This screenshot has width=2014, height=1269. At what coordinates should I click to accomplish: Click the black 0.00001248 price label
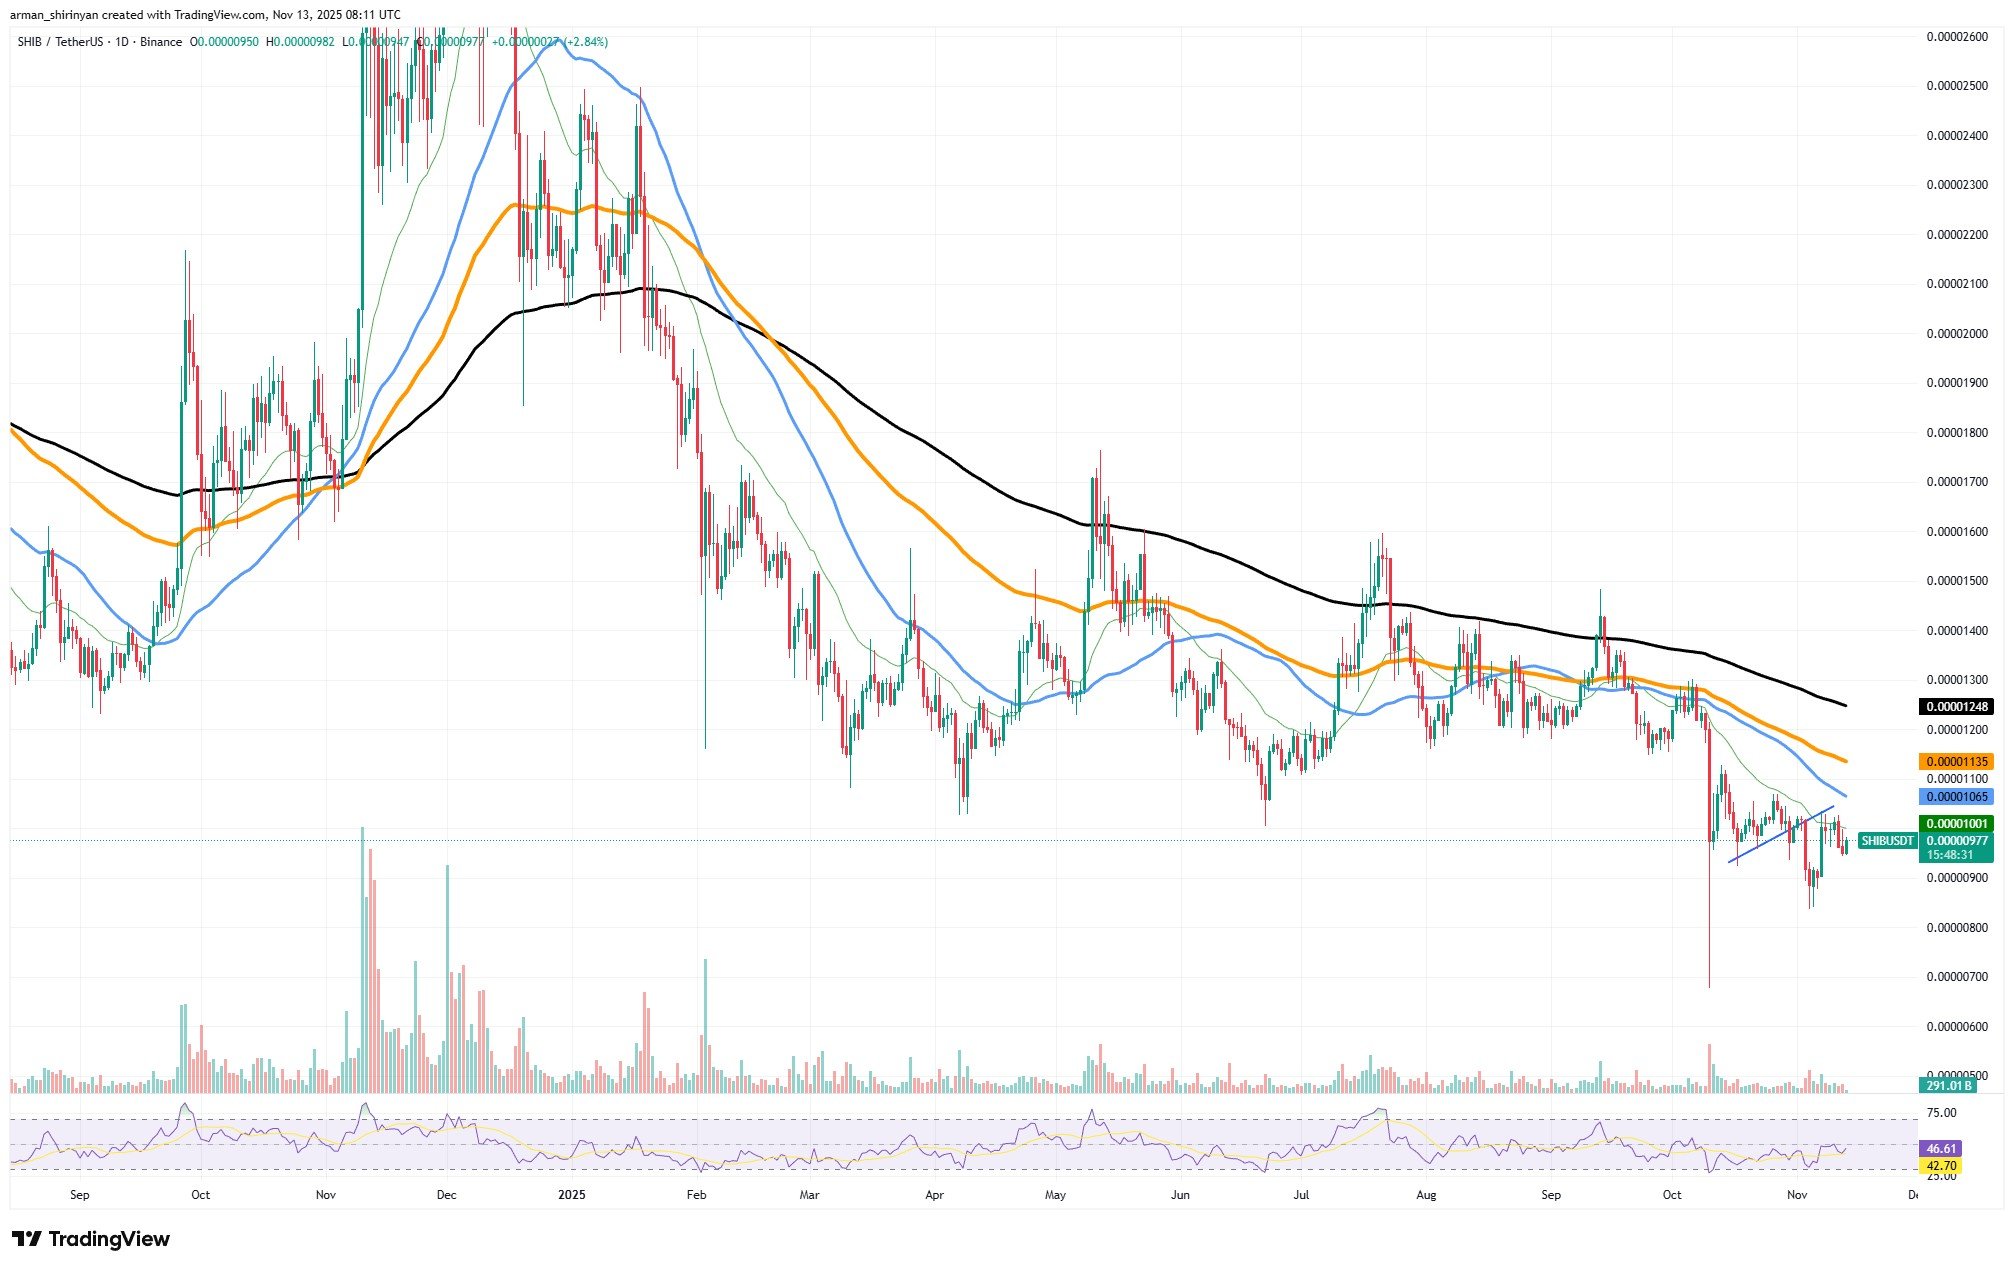[1955, 707]
